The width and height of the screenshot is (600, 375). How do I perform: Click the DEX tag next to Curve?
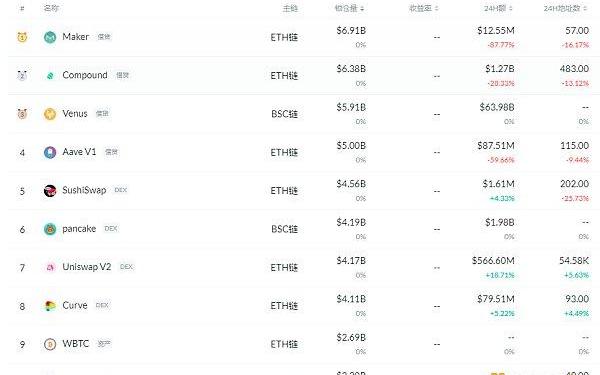(102, 305)
